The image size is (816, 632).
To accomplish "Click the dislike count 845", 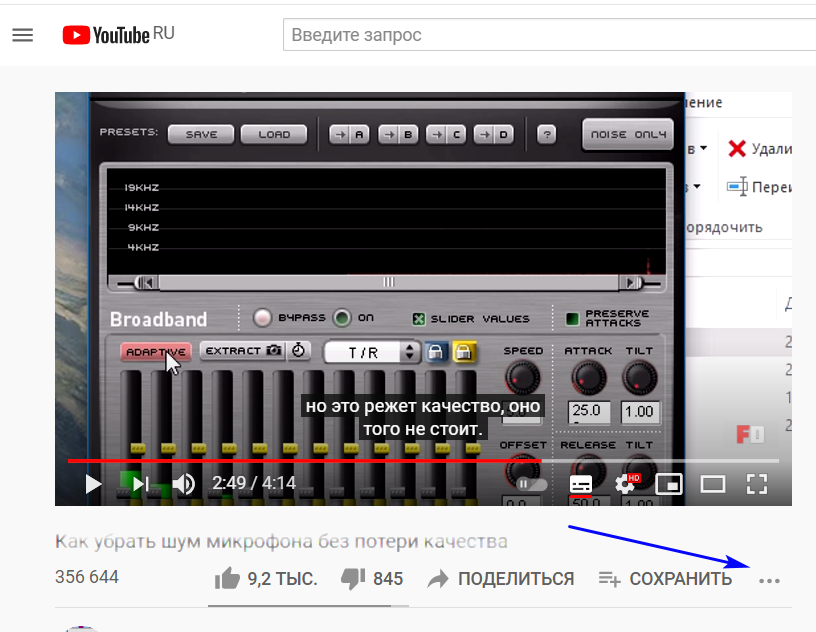I will [388, 579].
